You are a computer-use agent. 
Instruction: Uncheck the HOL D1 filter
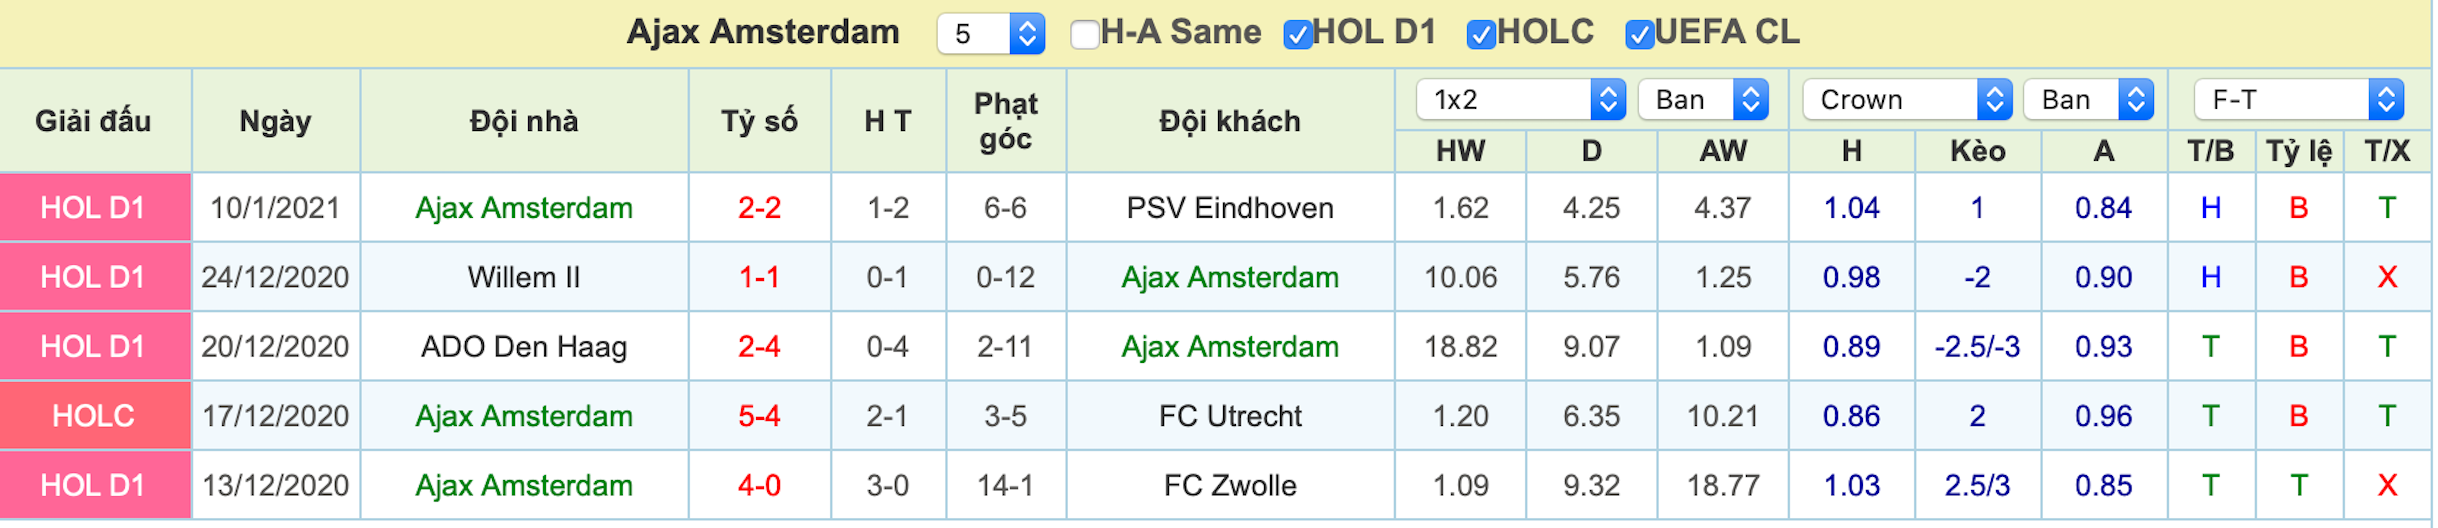(x=1297, y=34)
